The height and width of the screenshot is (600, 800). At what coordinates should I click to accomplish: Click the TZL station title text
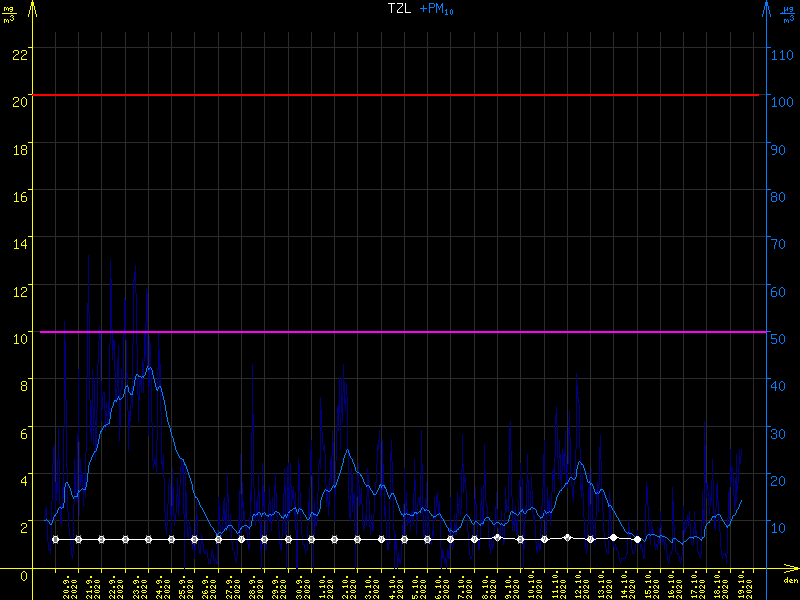click(x=400, y=9)
